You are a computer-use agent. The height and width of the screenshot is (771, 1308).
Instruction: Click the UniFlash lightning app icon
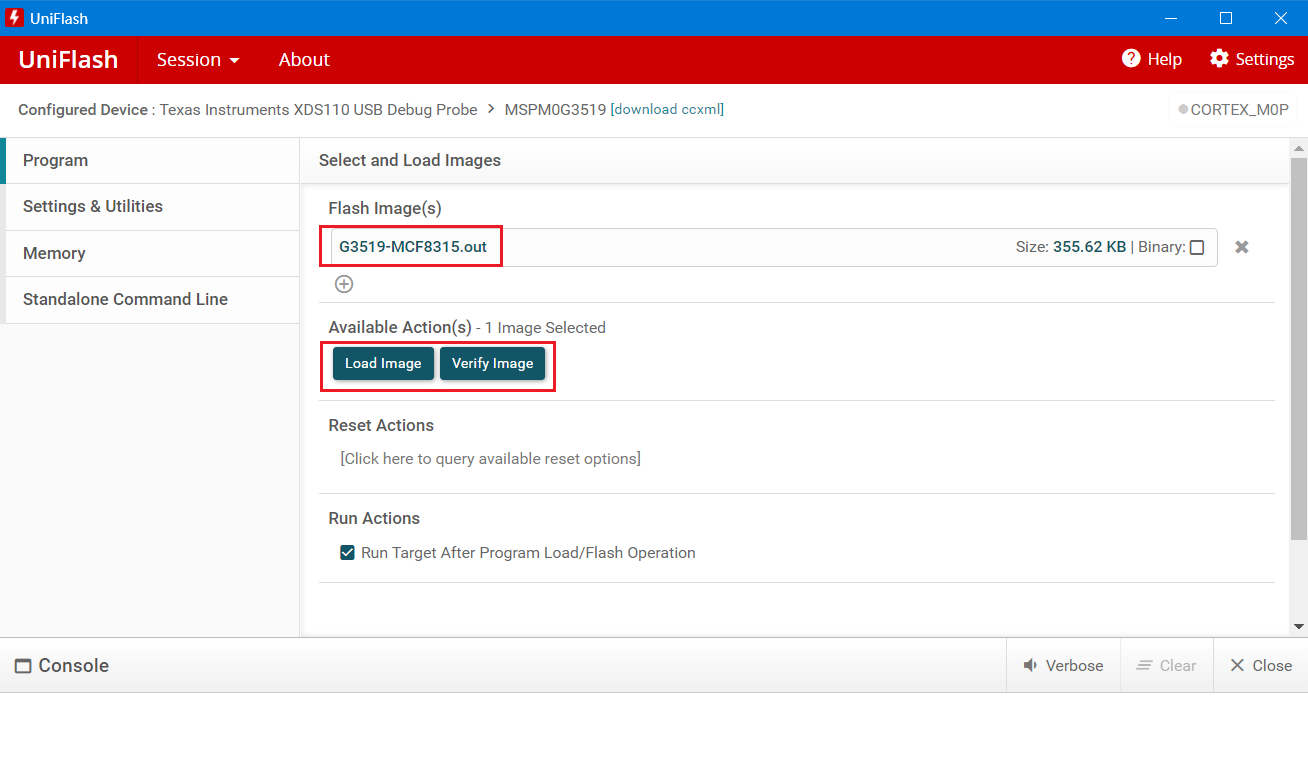[x=14, y=18]
